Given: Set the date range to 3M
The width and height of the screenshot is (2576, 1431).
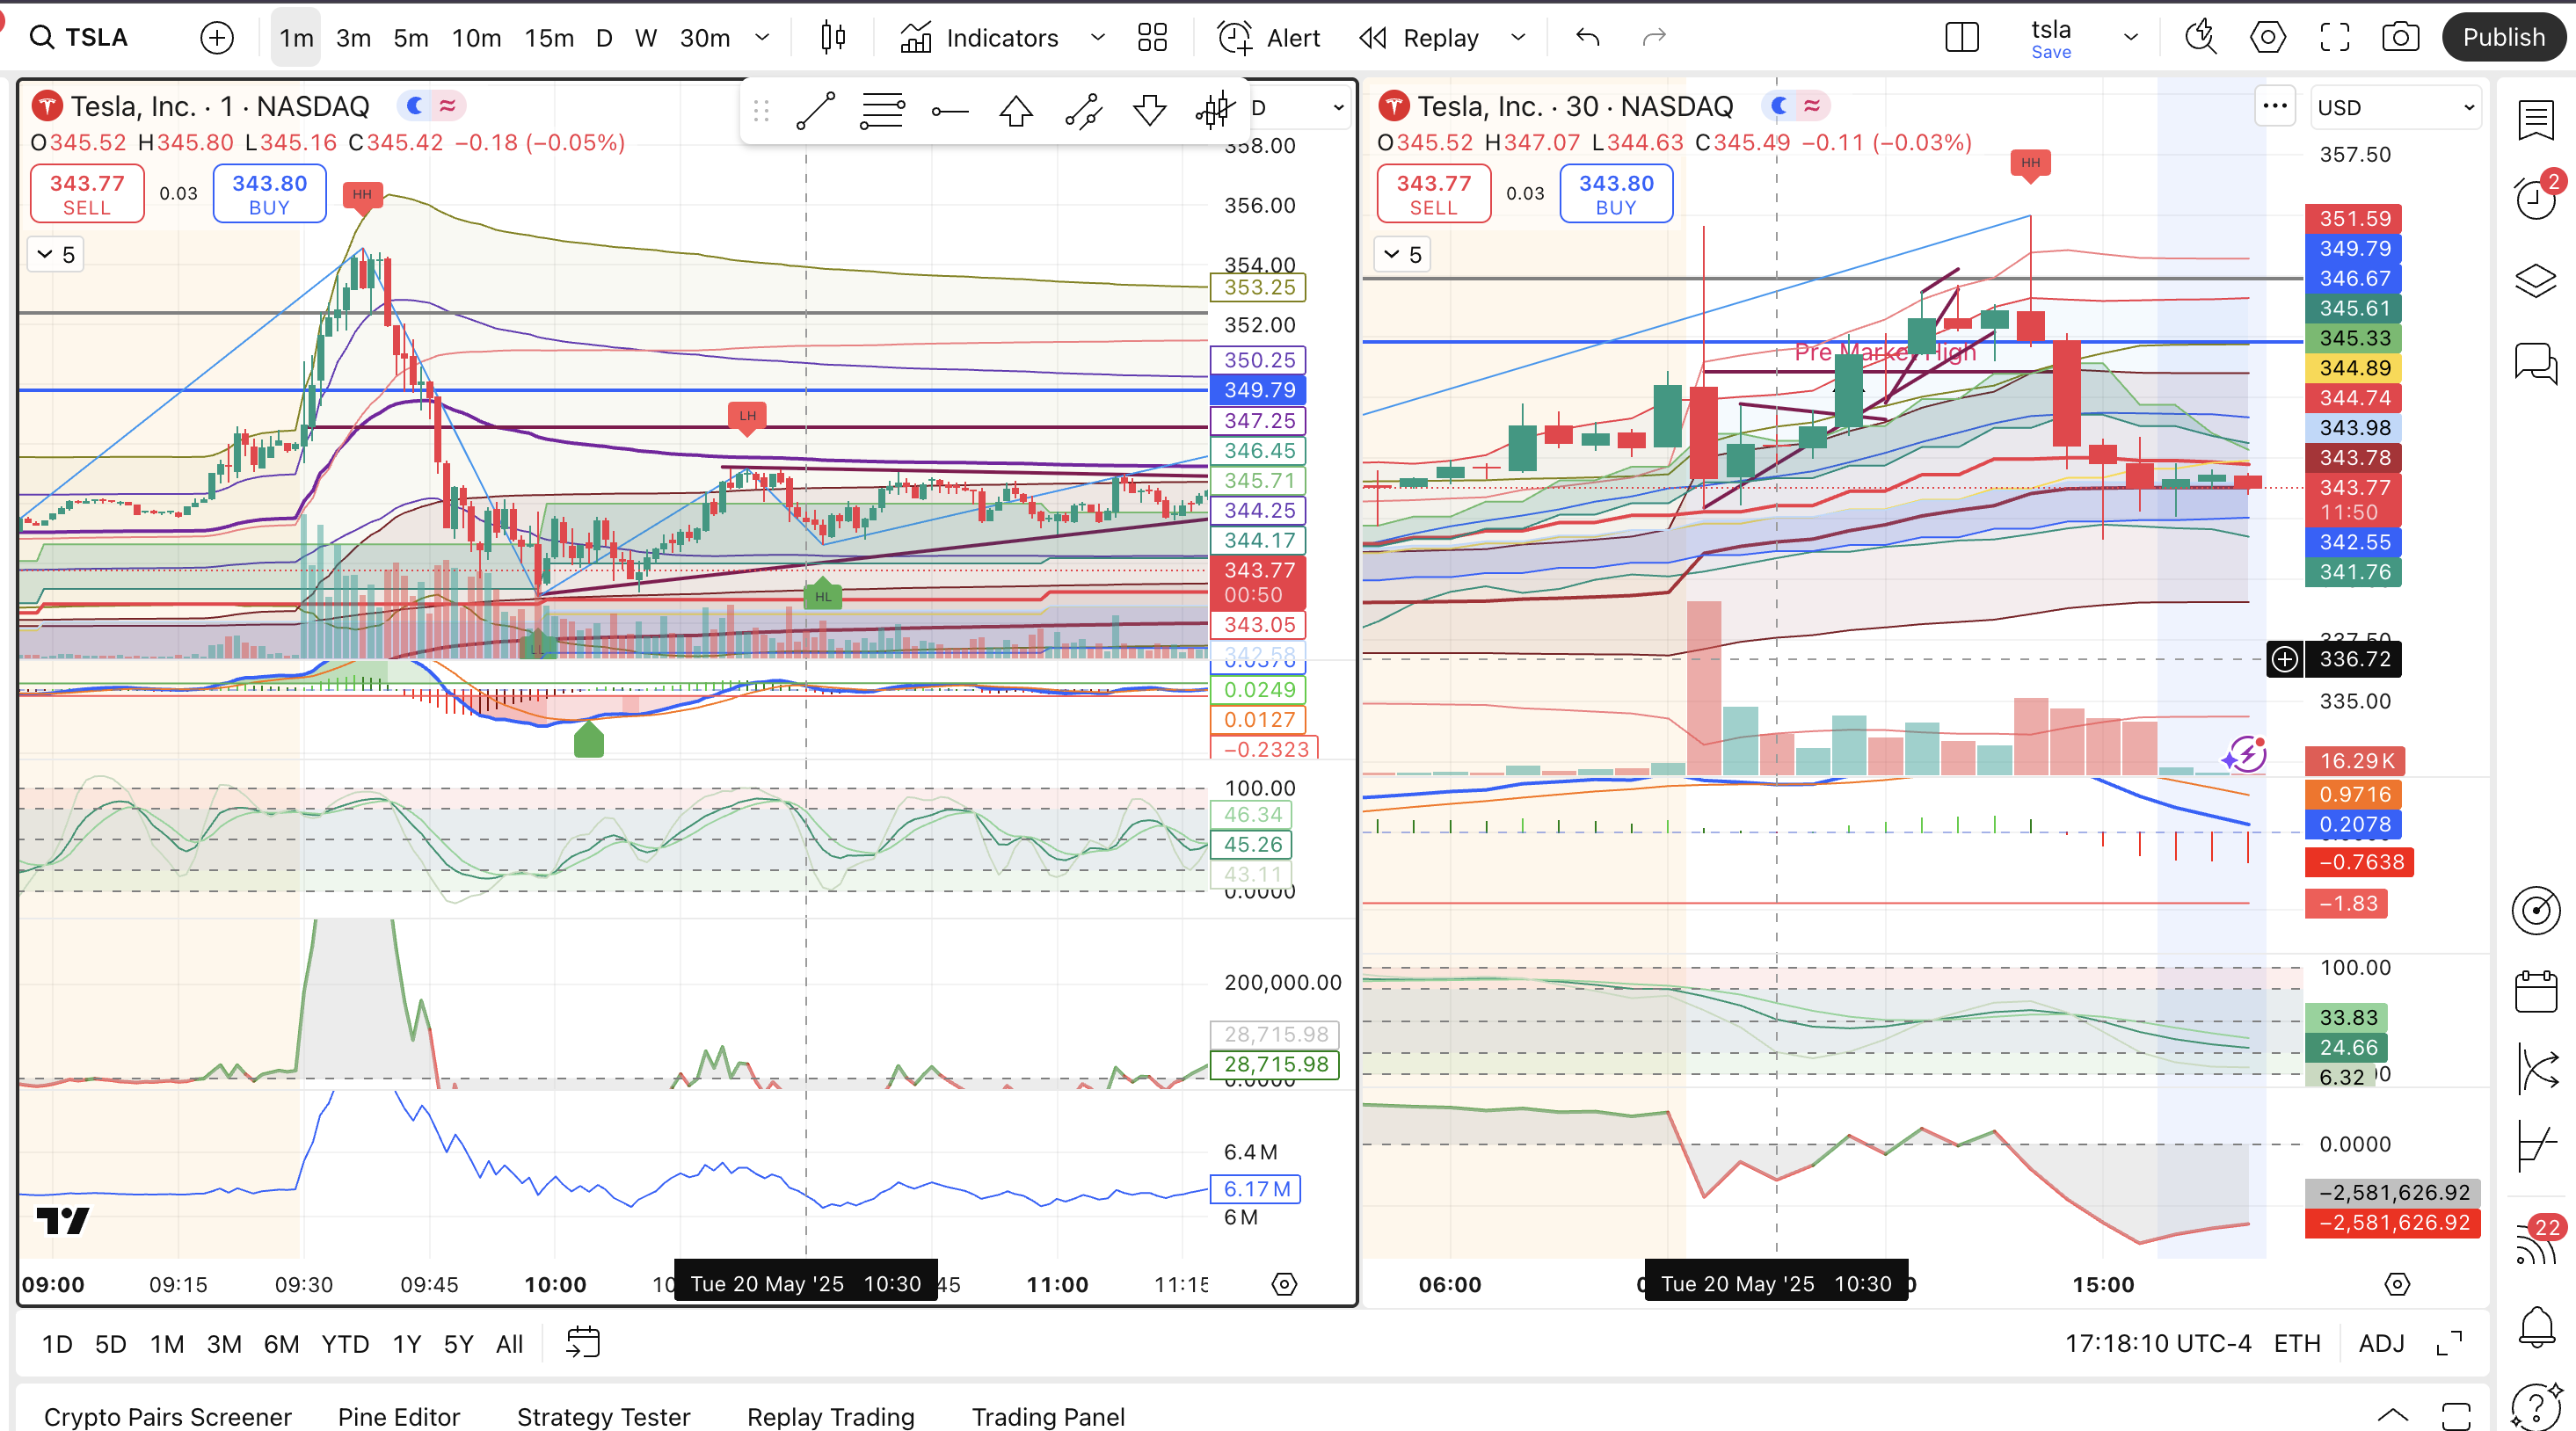Looking at the screenshot, I should coord(224,1344).
